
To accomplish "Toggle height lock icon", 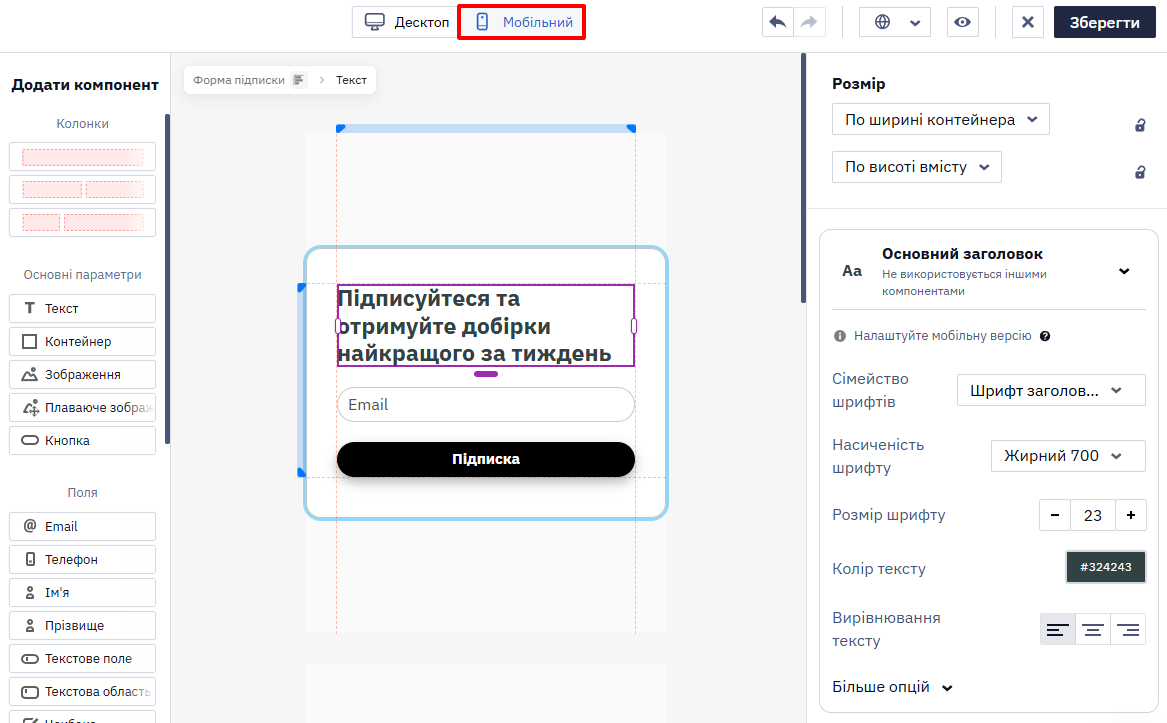I will point(1139,172).
